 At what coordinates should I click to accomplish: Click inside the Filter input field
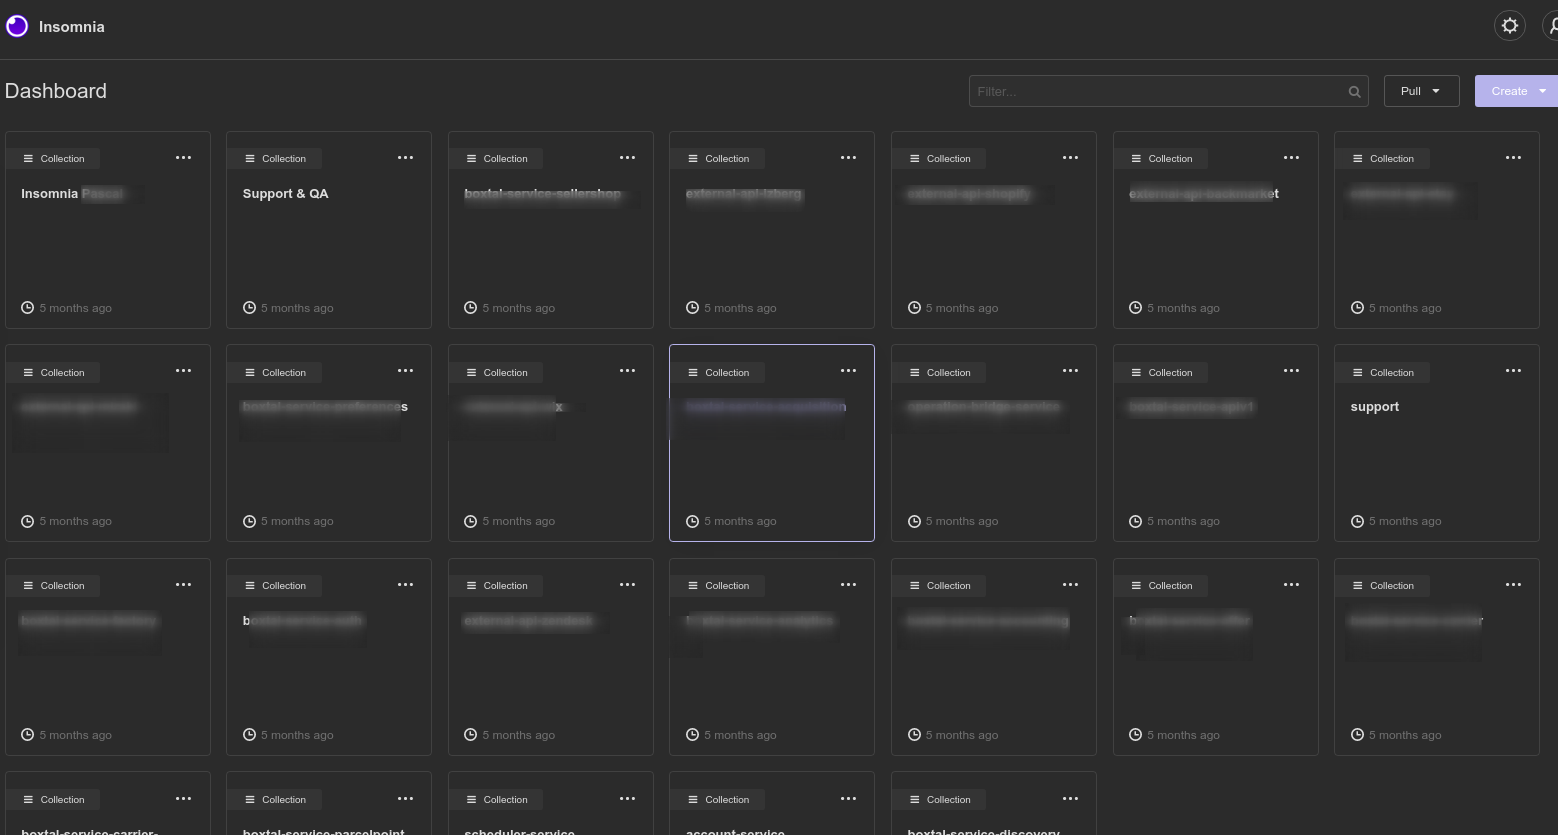[1150, 91]
